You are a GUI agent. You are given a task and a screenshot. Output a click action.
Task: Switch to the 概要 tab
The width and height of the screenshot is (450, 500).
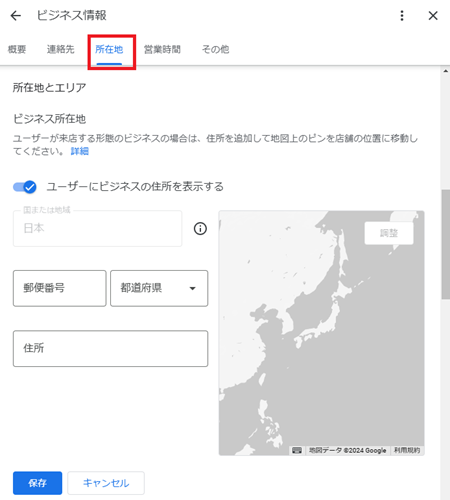[17, 50]
